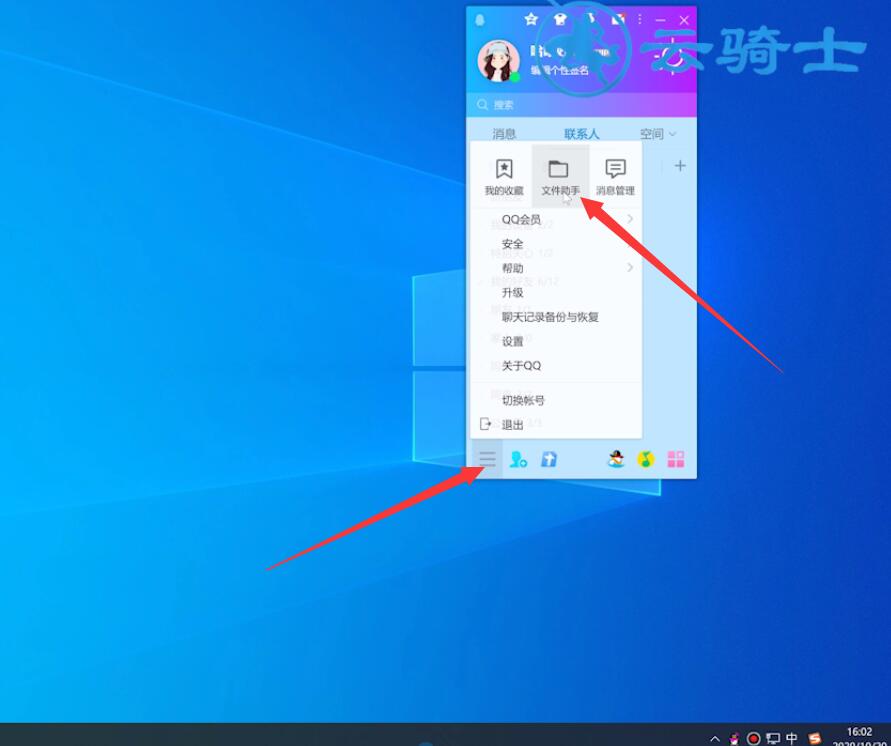Click the red record tray icon

click(753, 738)
